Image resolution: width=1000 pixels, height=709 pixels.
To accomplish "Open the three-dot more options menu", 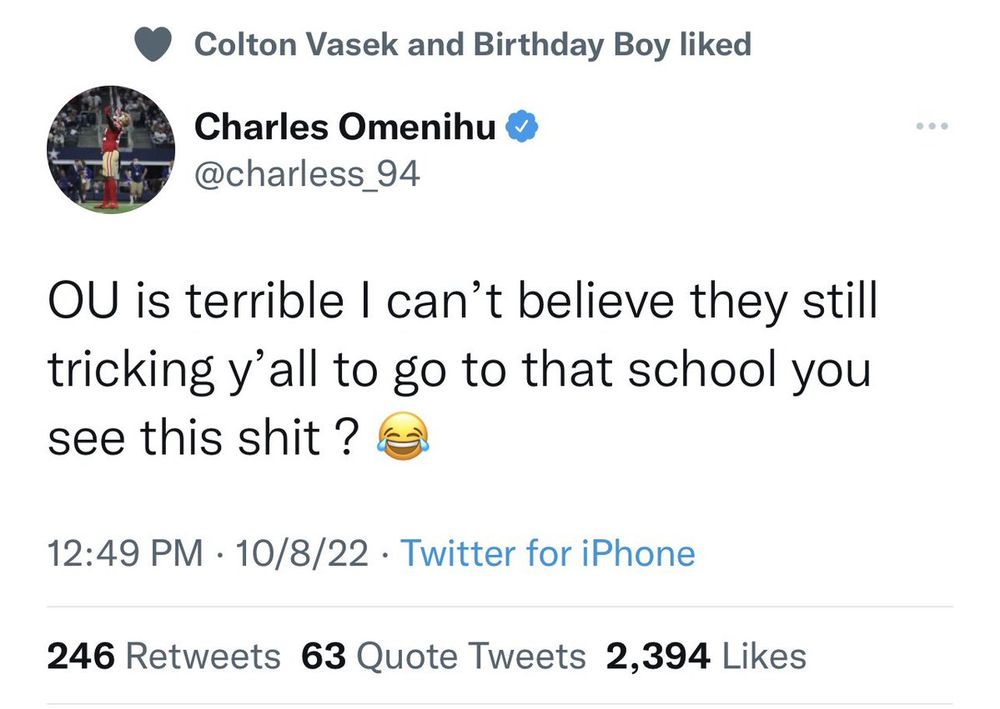I will tap(929, 128).
